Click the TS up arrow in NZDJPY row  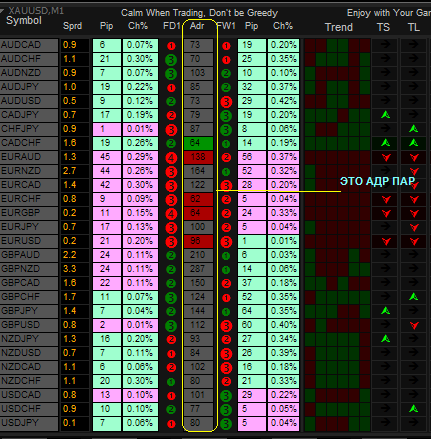[386, 339]
